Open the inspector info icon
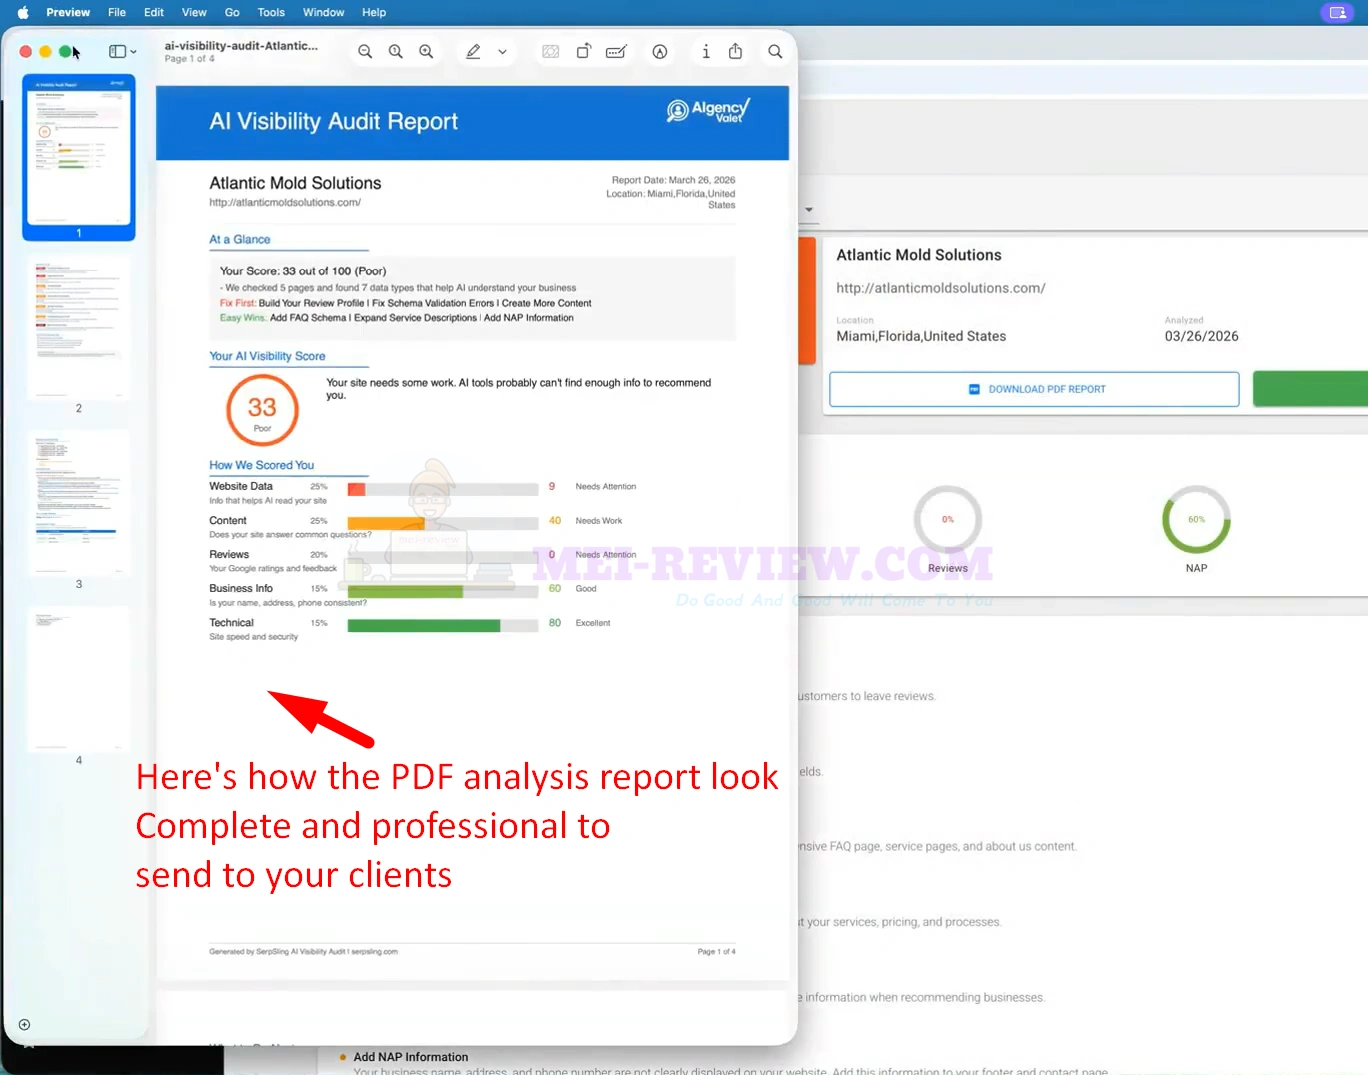The image size is (1368, 1075). 706,52
